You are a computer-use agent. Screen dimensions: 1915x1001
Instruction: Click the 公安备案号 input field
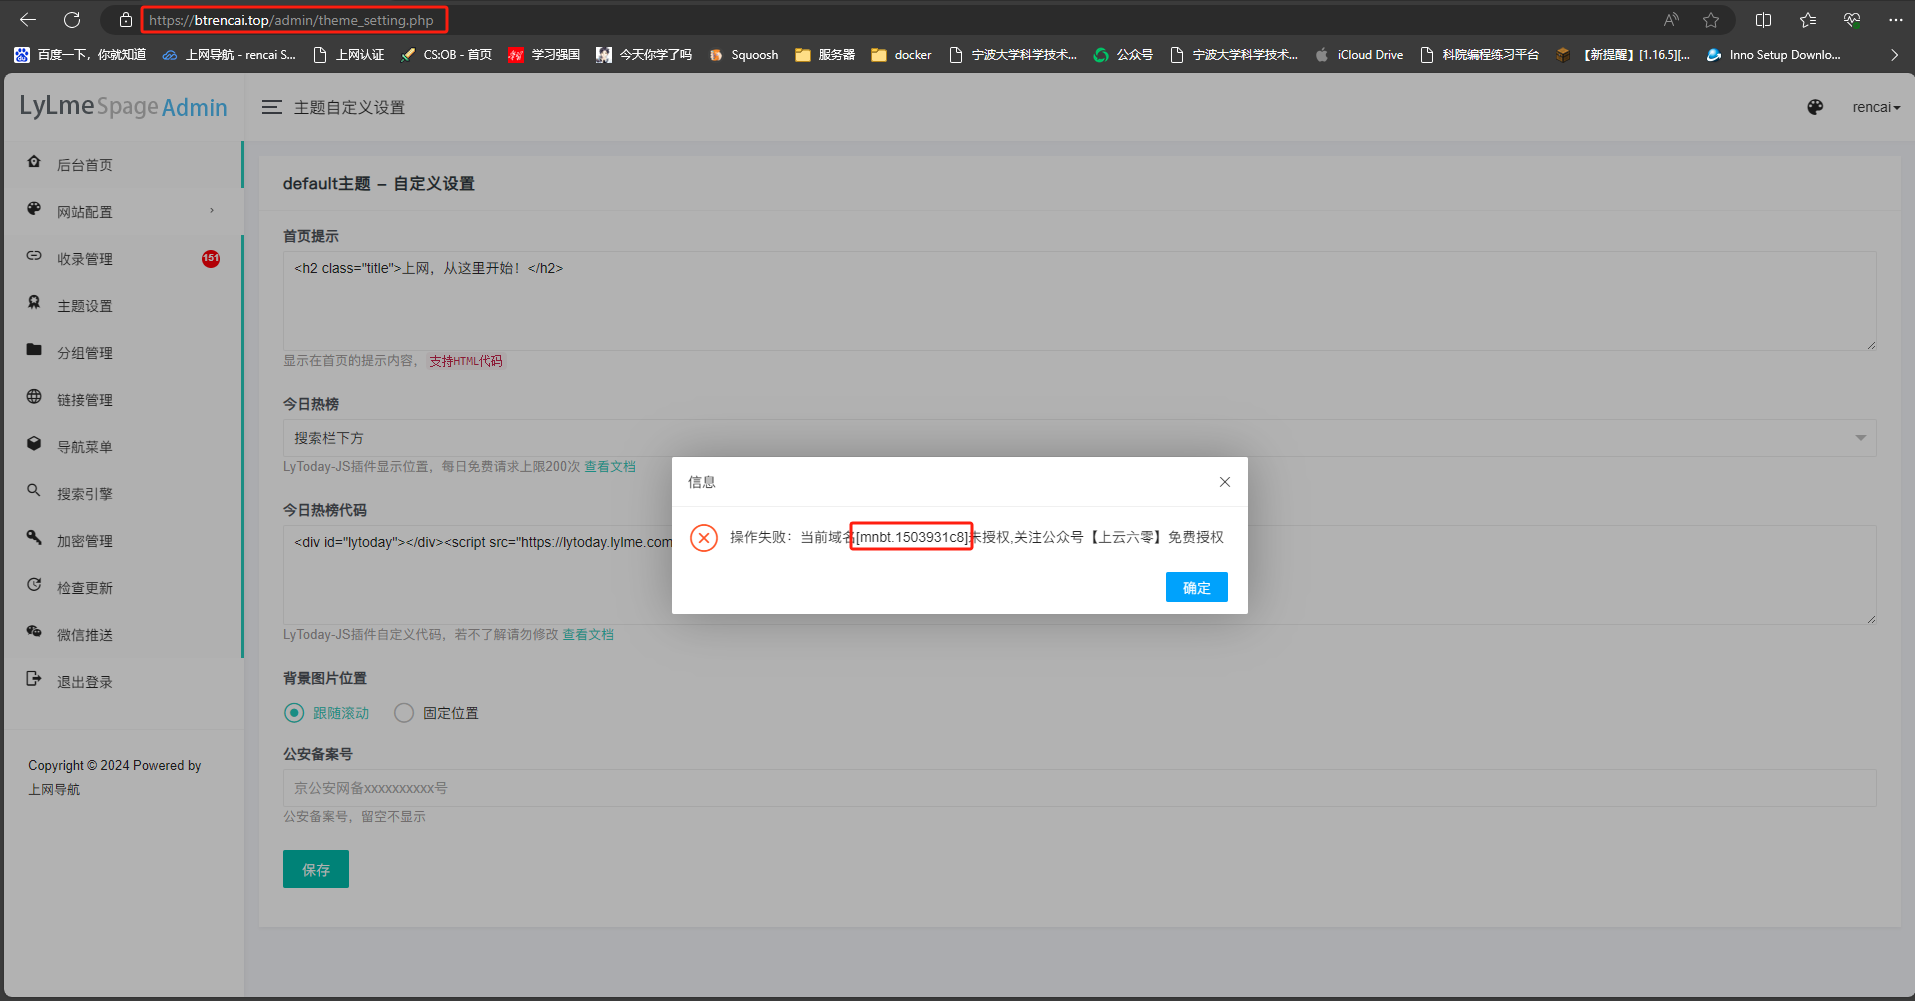(x=1078, y=788)
